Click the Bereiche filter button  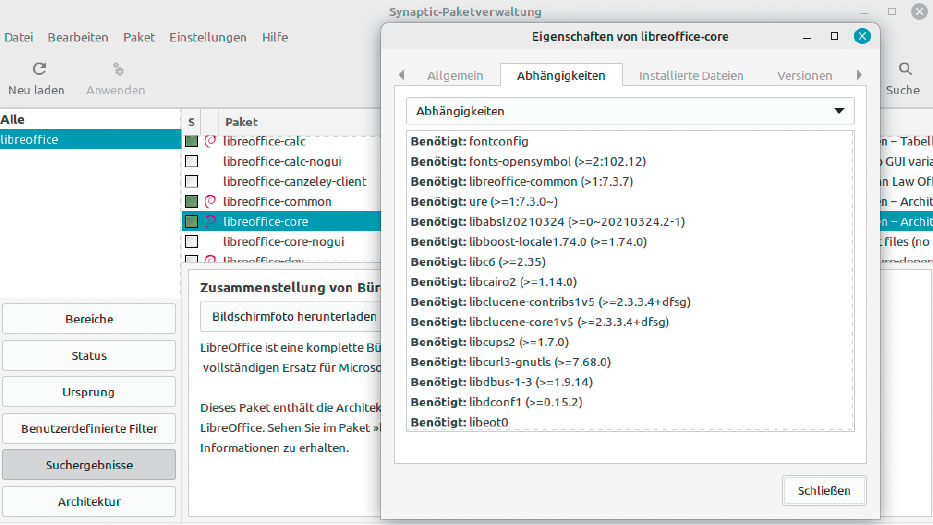(x=89, y=319)
